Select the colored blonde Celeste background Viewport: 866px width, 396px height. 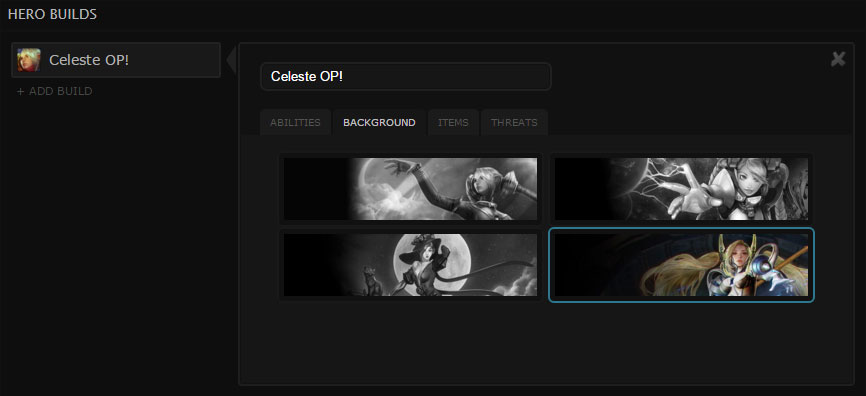click(682, 265)
